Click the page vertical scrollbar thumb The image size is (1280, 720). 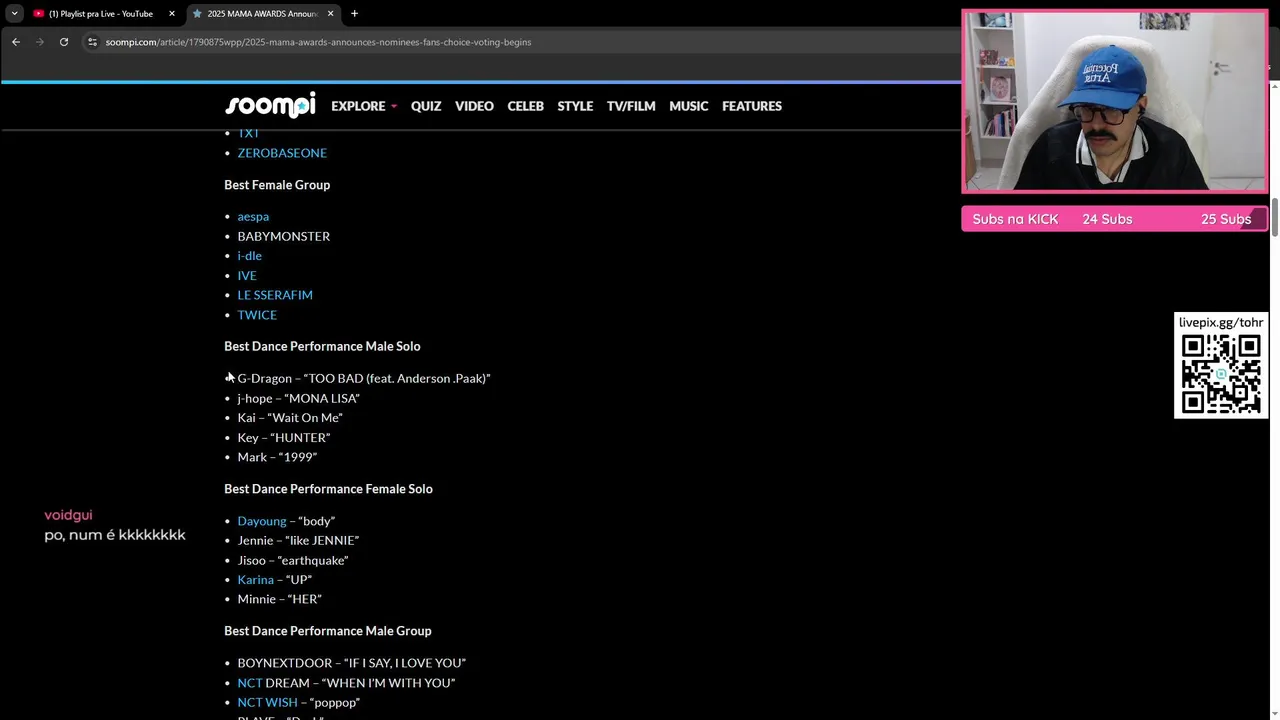tap(1275, 217)
